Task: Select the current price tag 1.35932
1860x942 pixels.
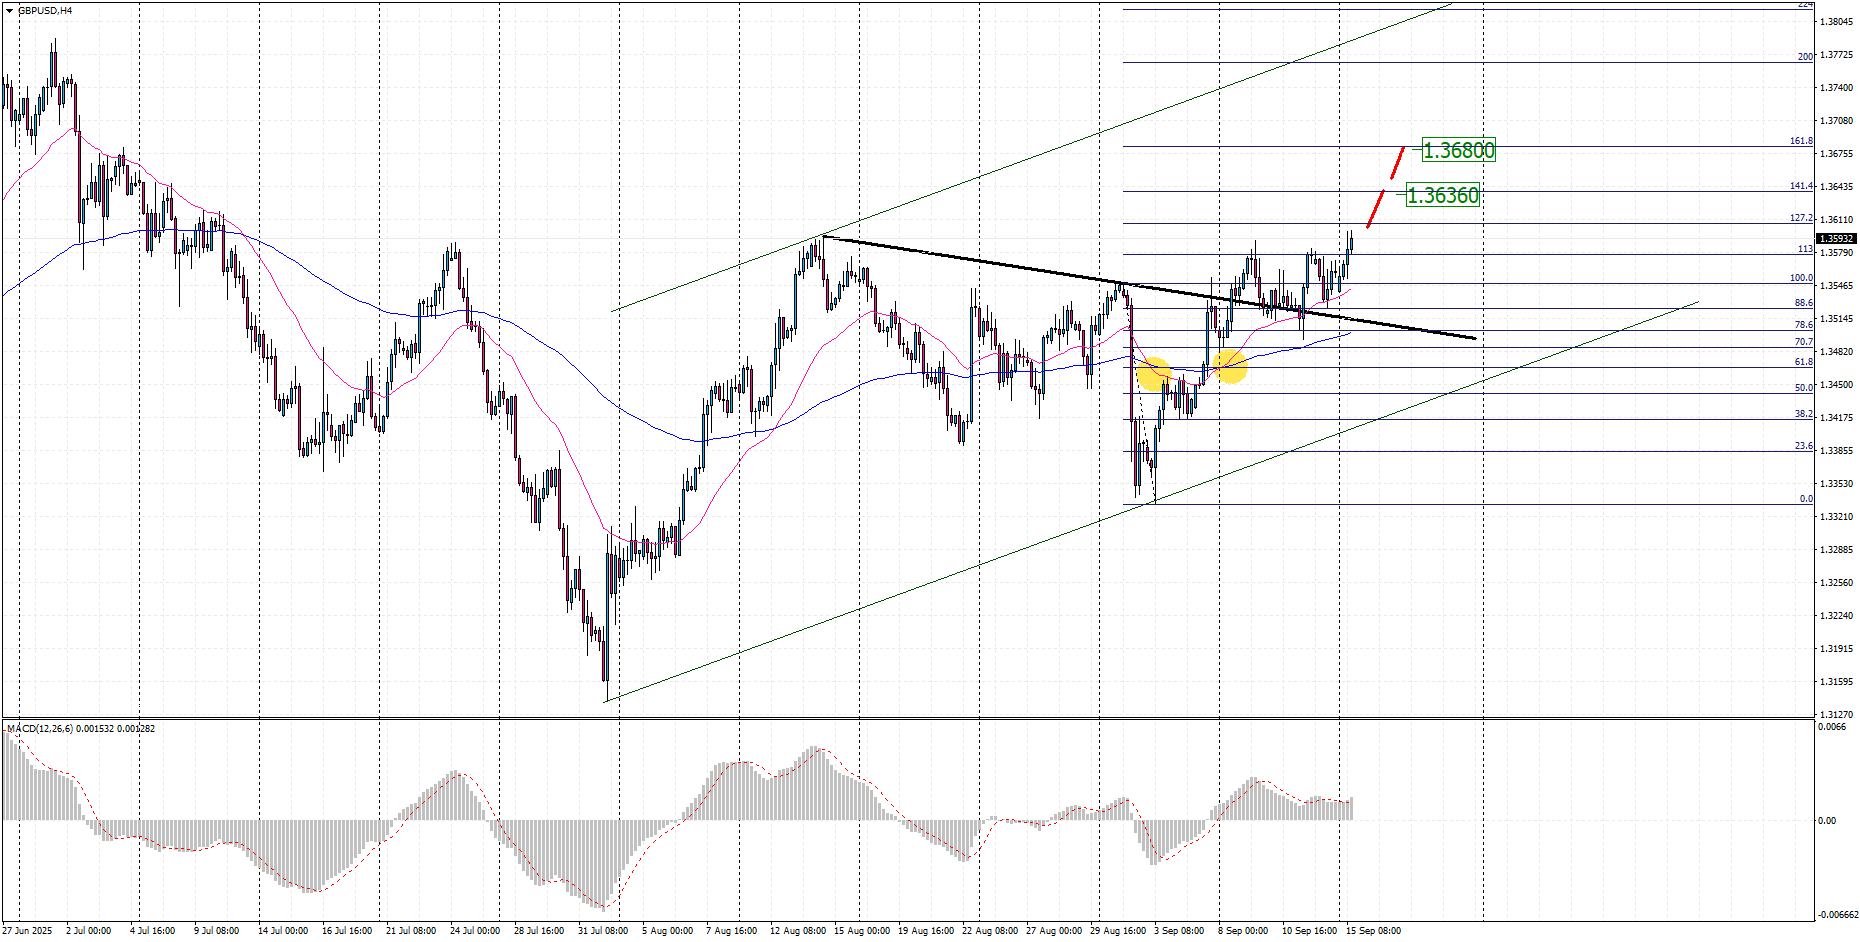Action: coord(1836,239)
